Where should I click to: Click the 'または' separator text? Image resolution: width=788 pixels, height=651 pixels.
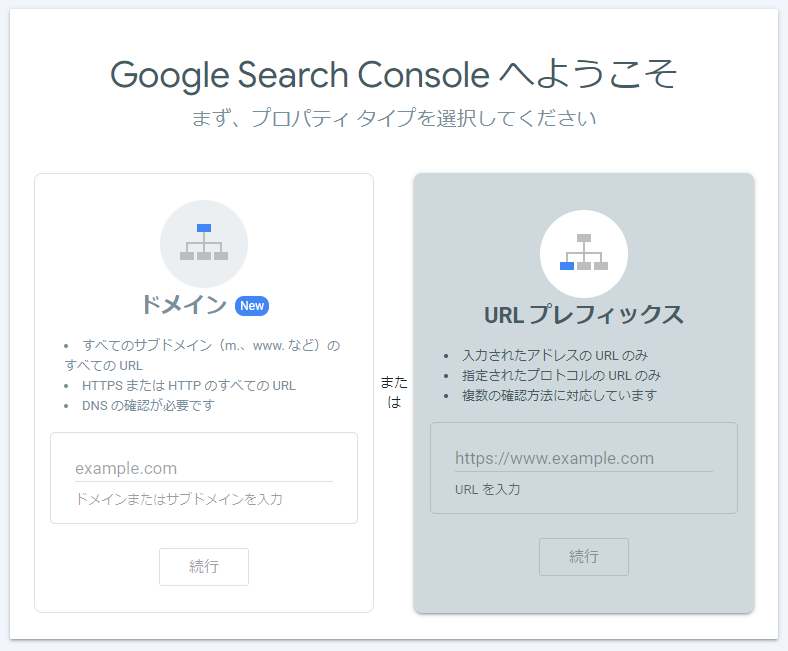393,392
